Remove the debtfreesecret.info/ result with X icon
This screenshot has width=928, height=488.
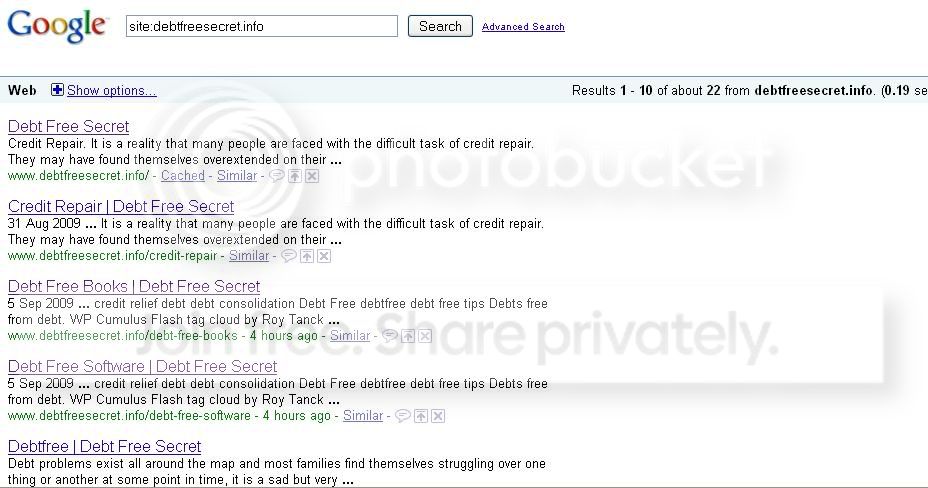tap(312, 176)
